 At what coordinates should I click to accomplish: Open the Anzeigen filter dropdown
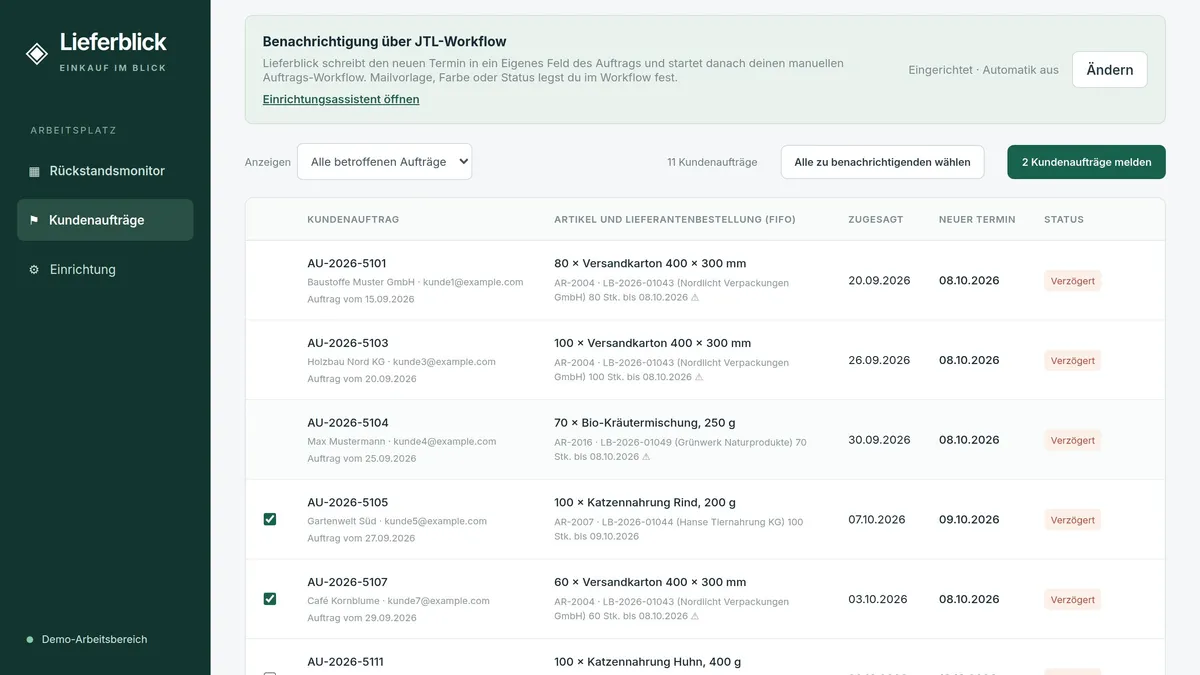pyautogui.click(x=384, y=162)
